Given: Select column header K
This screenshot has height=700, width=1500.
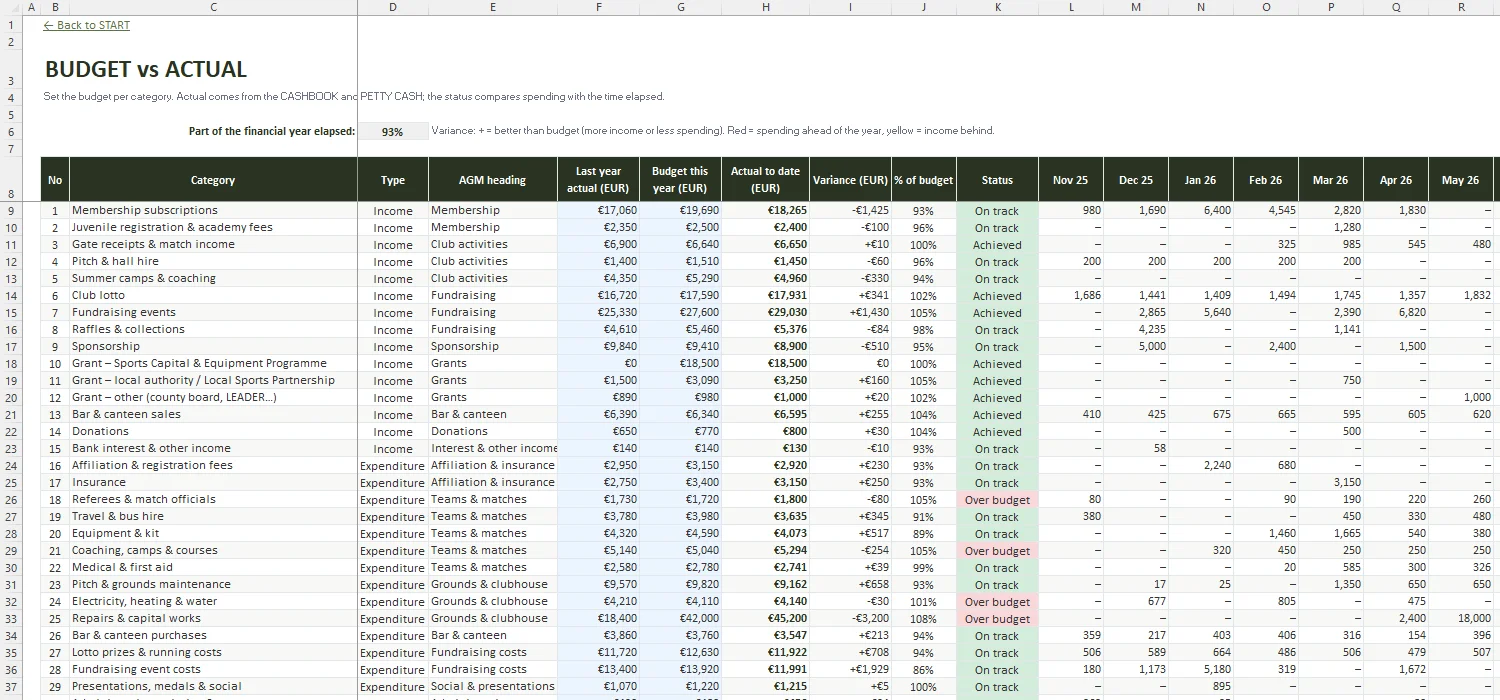Looking at the screenshot, I should coord(997,7).
